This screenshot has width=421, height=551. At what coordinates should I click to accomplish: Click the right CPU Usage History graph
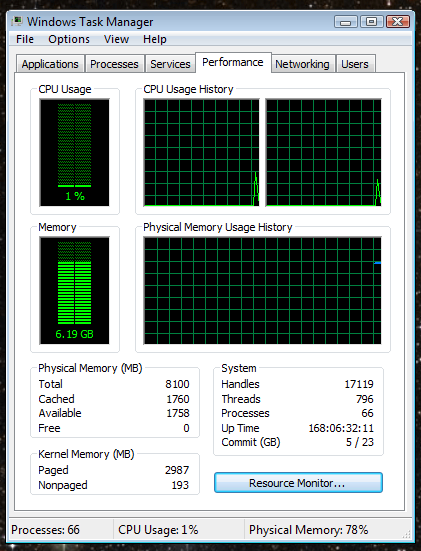[x=324, y=153]
